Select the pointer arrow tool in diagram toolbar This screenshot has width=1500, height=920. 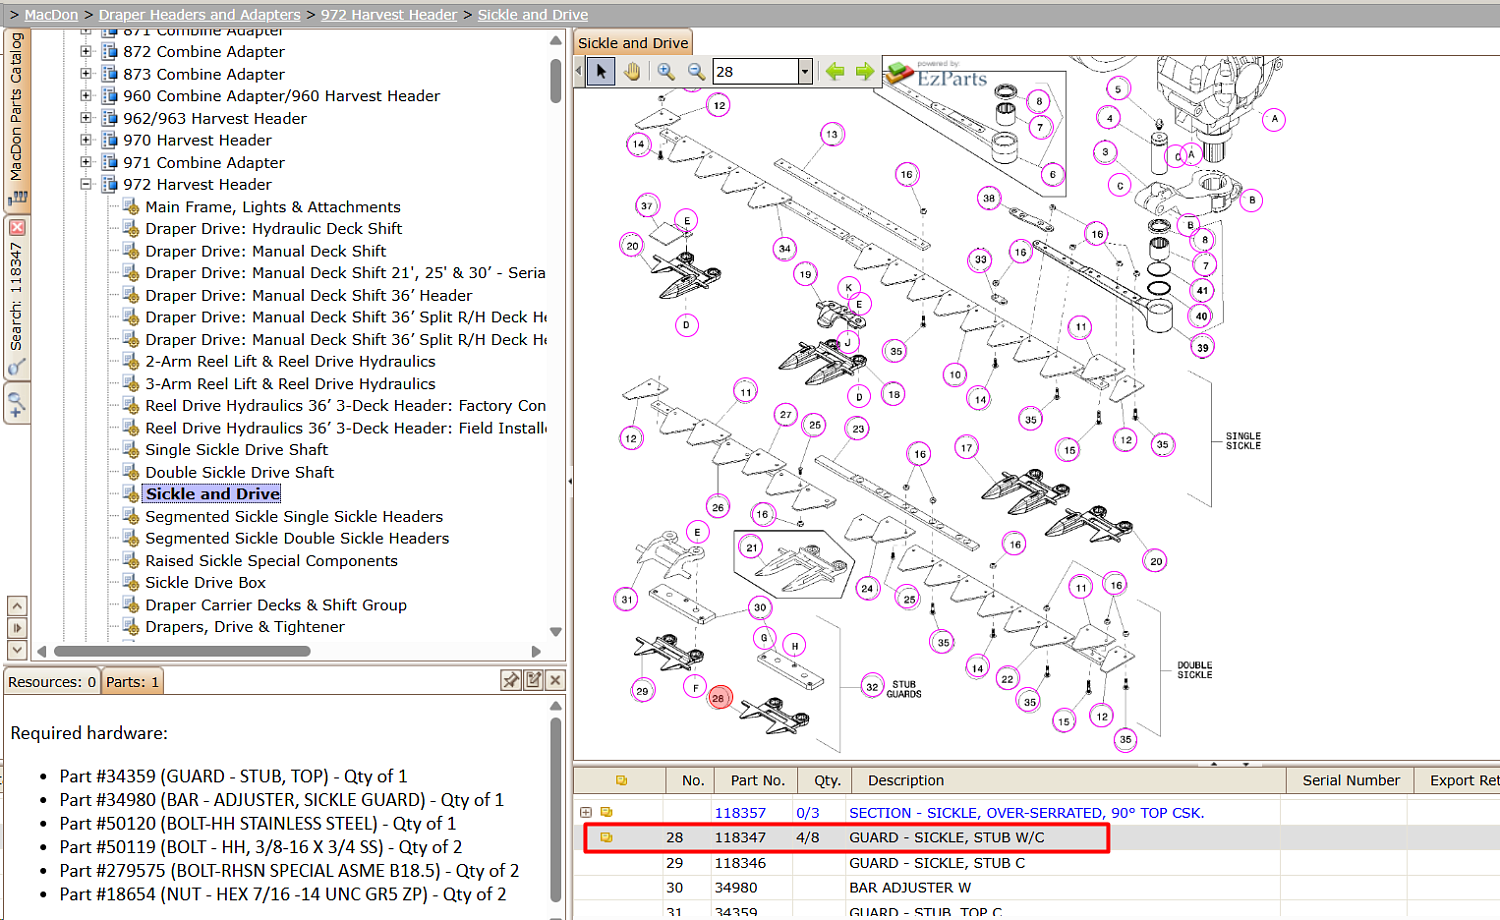(x=601, y=71)
